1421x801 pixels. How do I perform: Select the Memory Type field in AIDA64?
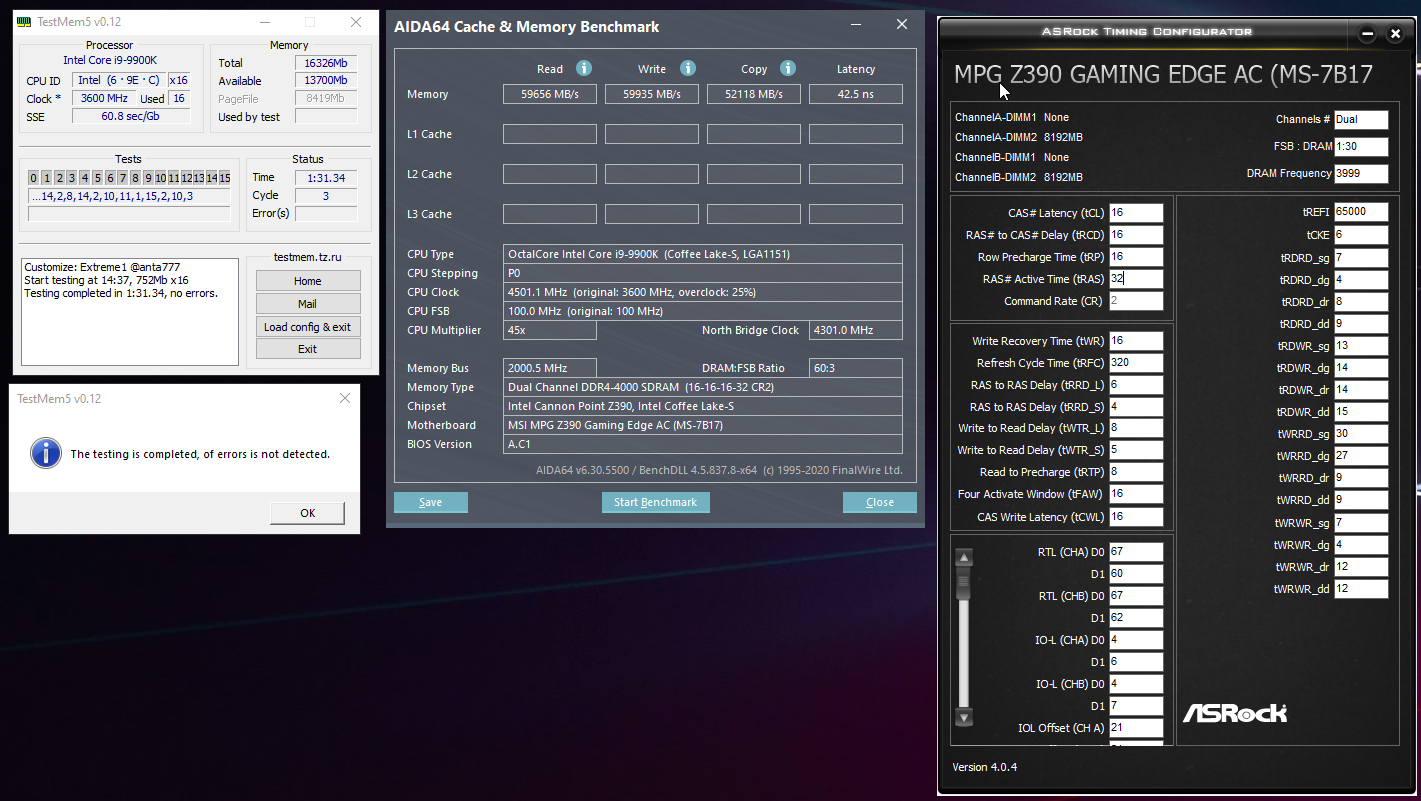click(703, 387)
